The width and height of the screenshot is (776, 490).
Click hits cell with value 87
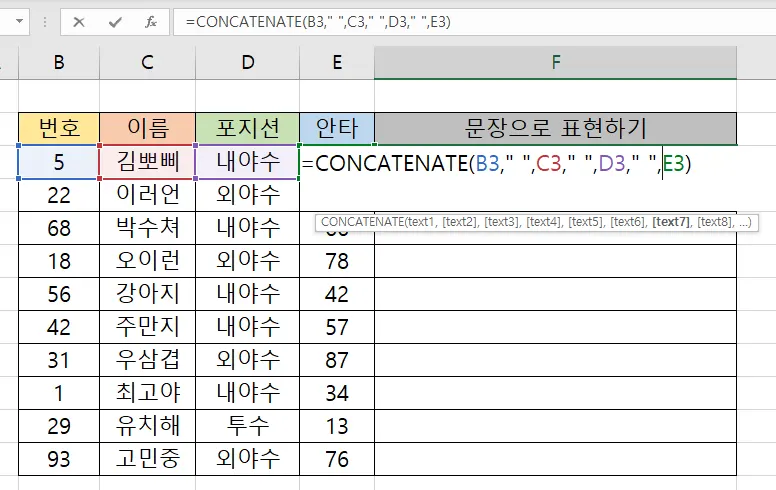coord(337,360)
